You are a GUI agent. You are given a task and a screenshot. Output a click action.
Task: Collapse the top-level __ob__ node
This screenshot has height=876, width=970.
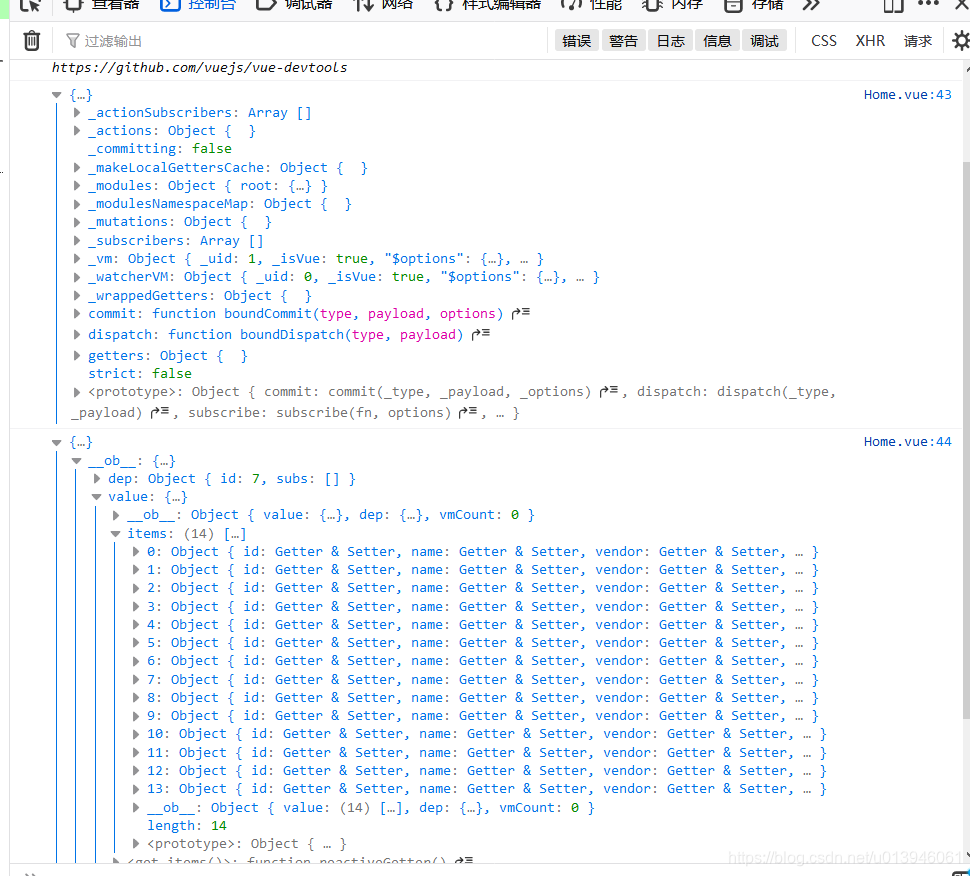[x=77, y=461]
